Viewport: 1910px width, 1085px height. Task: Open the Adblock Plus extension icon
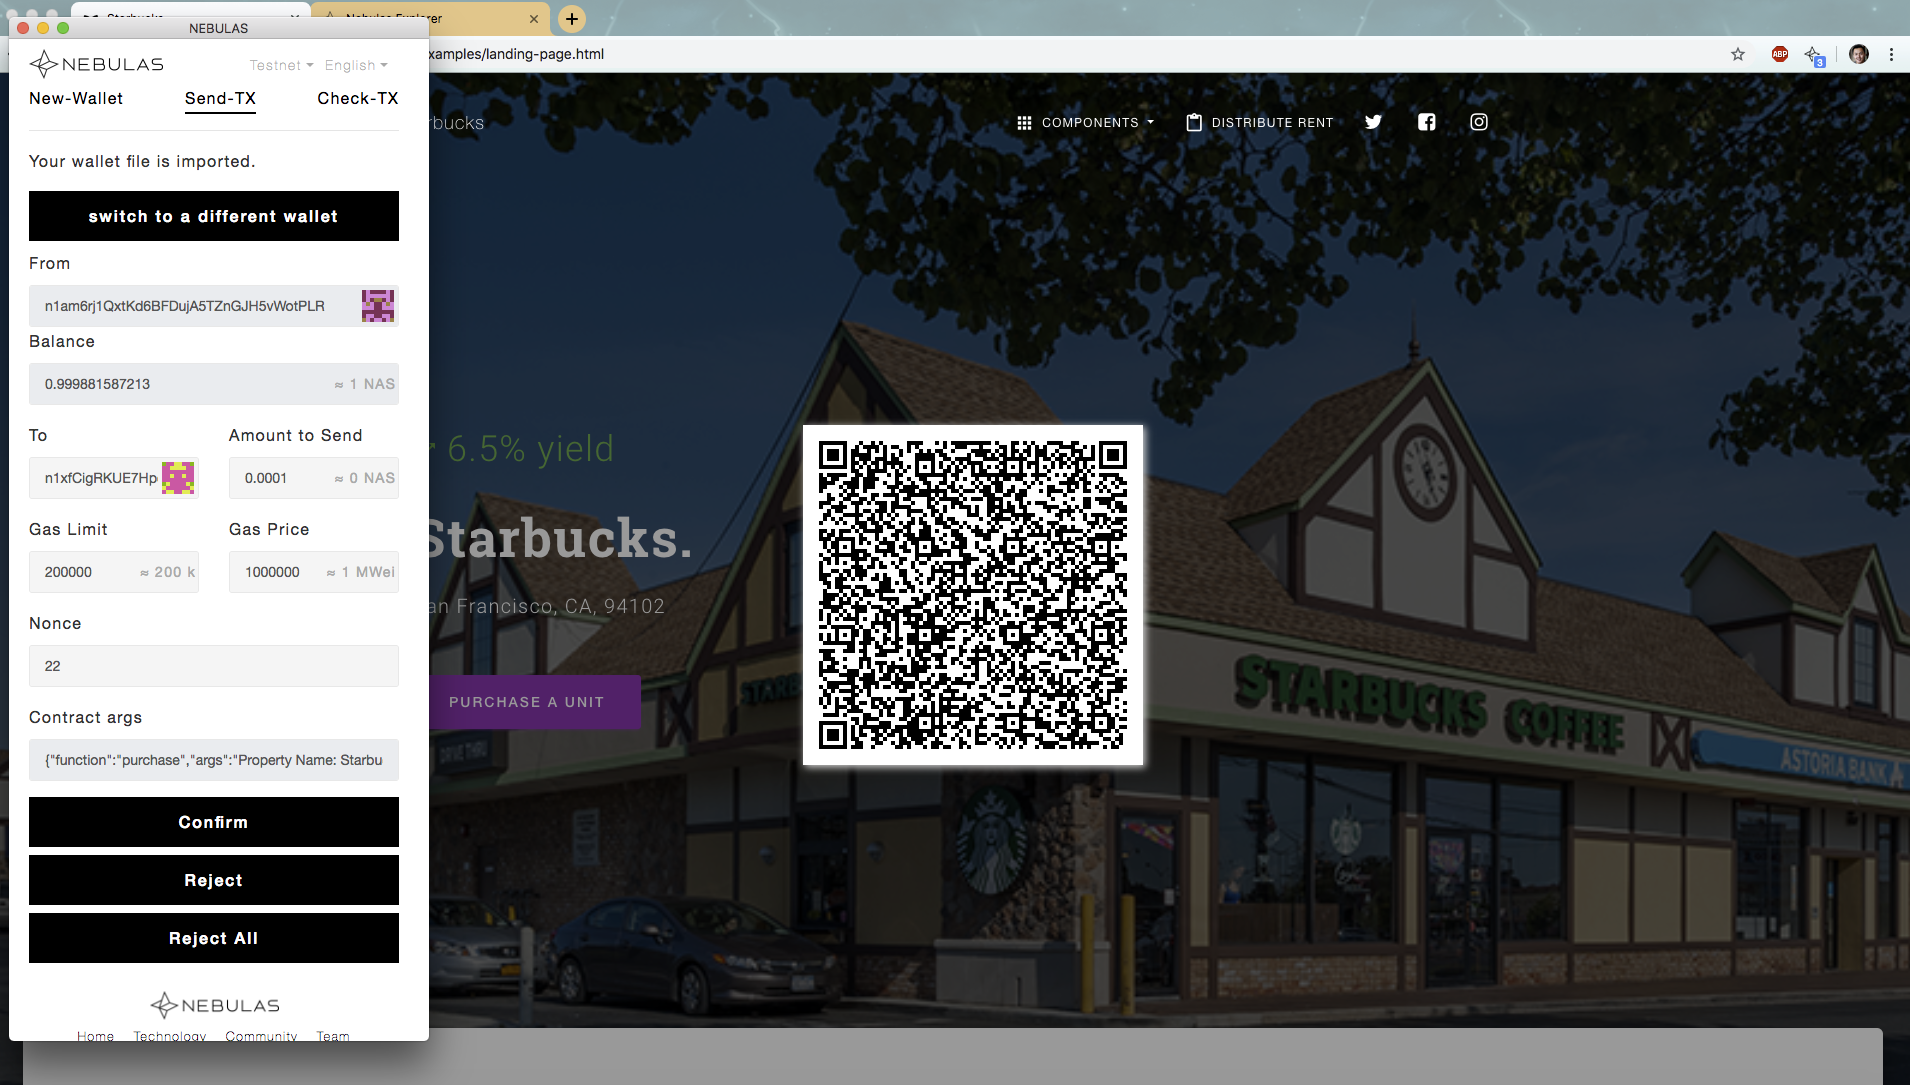point(1780,54)
